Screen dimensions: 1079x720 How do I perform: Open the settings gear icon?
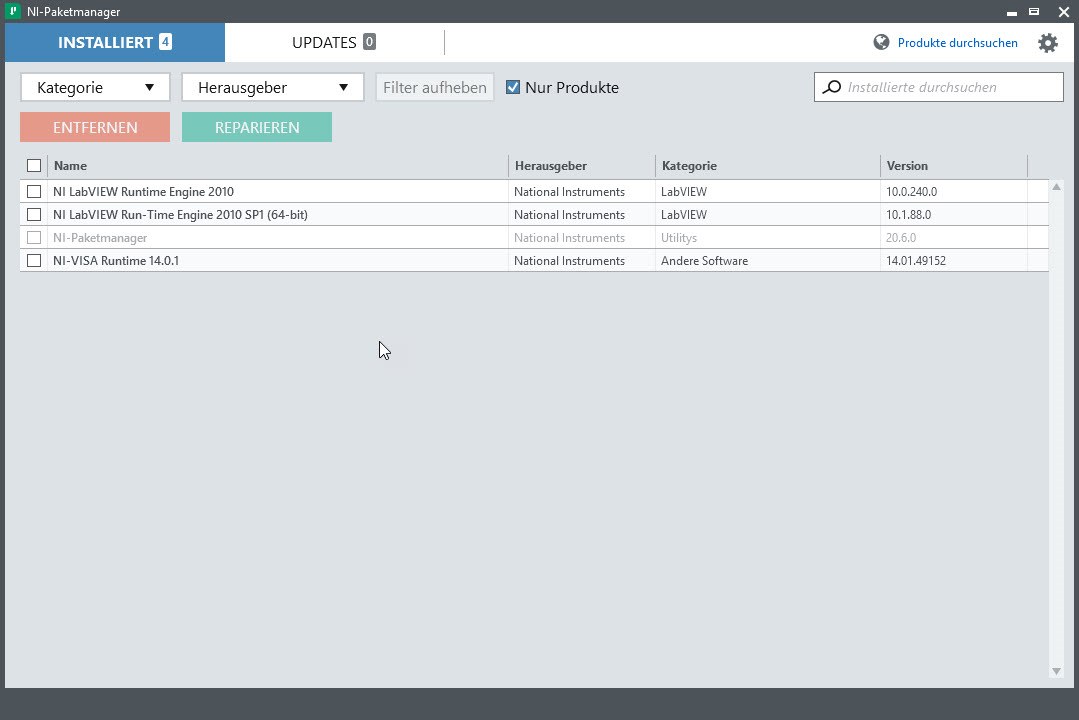[1047, 43]
